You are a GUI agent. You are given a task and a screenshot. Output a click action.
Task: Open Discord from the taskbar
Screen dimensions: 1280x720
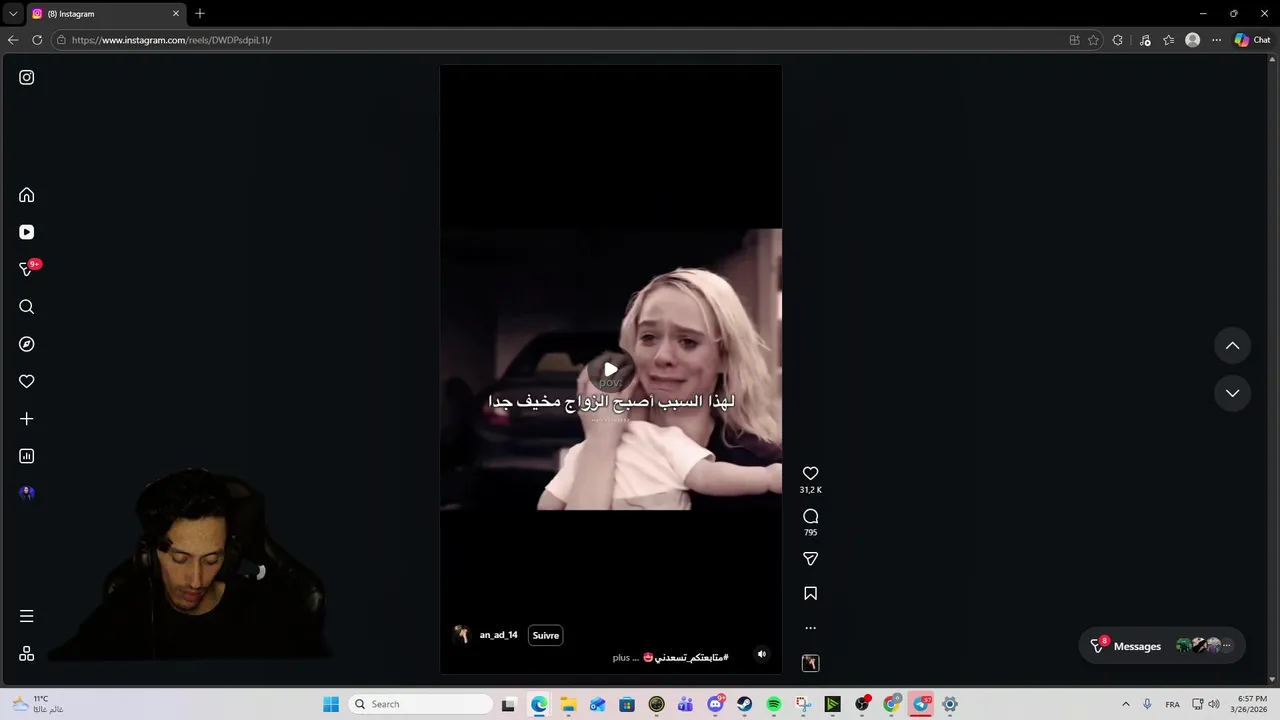click(x=716, y=704)
